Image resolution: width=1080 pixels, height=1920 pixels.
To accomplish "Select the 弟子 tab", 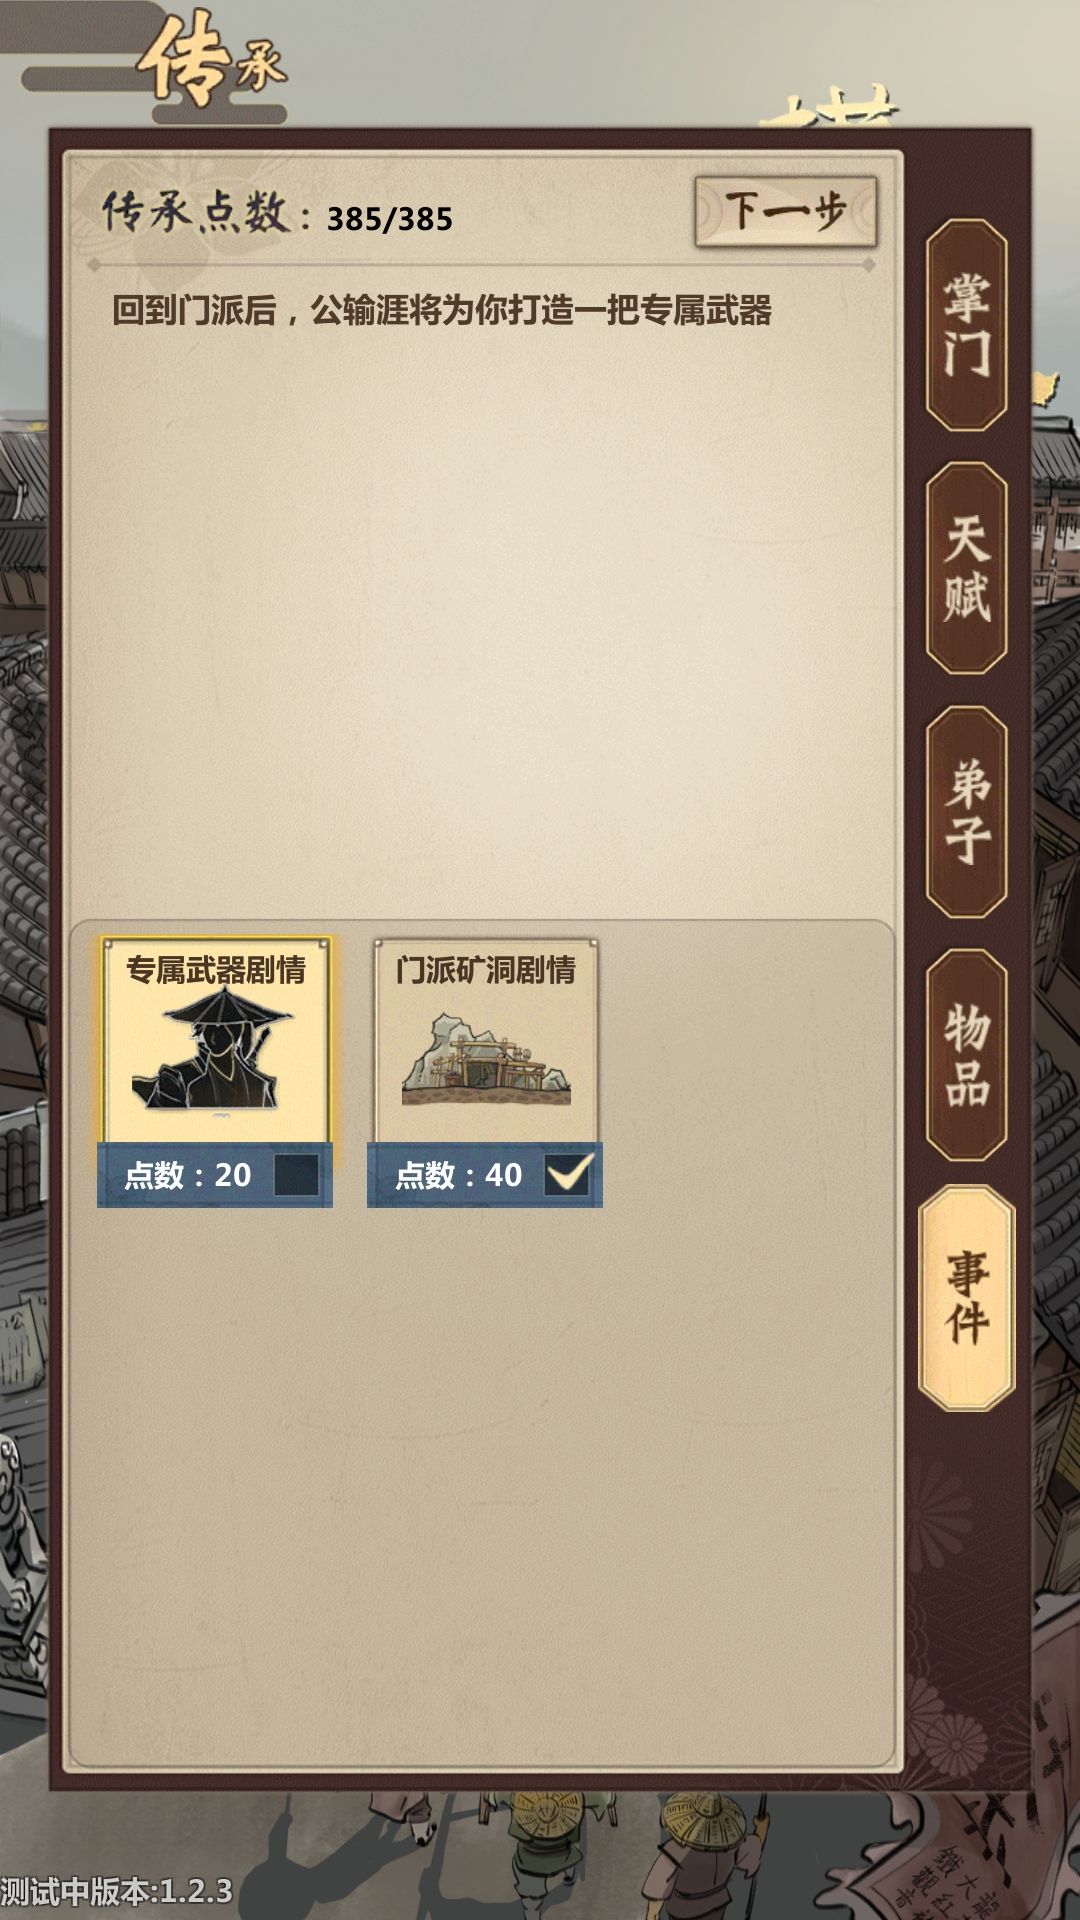I will click(966, 811).
